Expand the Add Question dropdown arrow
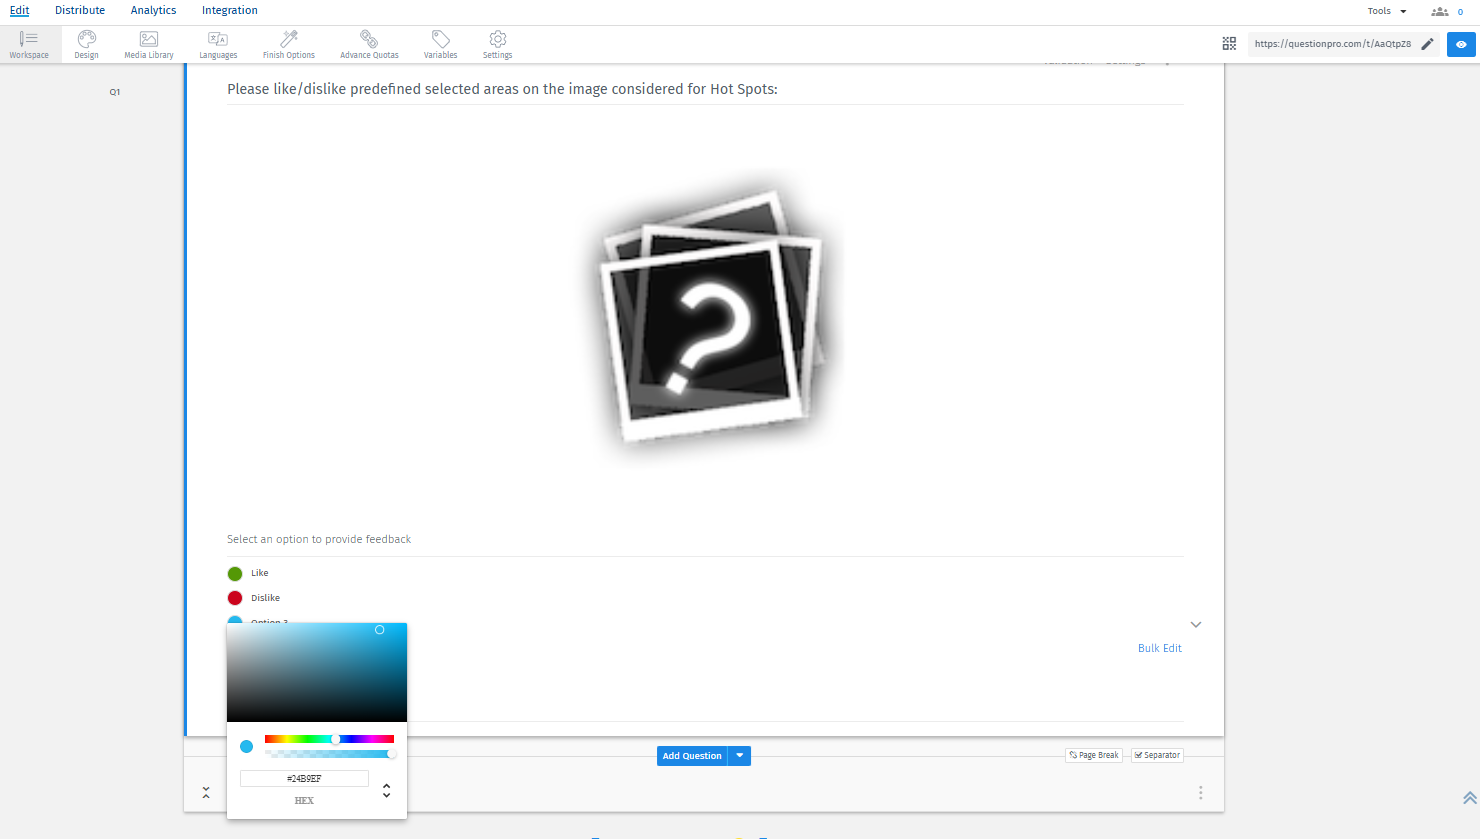 pos(739,756)
